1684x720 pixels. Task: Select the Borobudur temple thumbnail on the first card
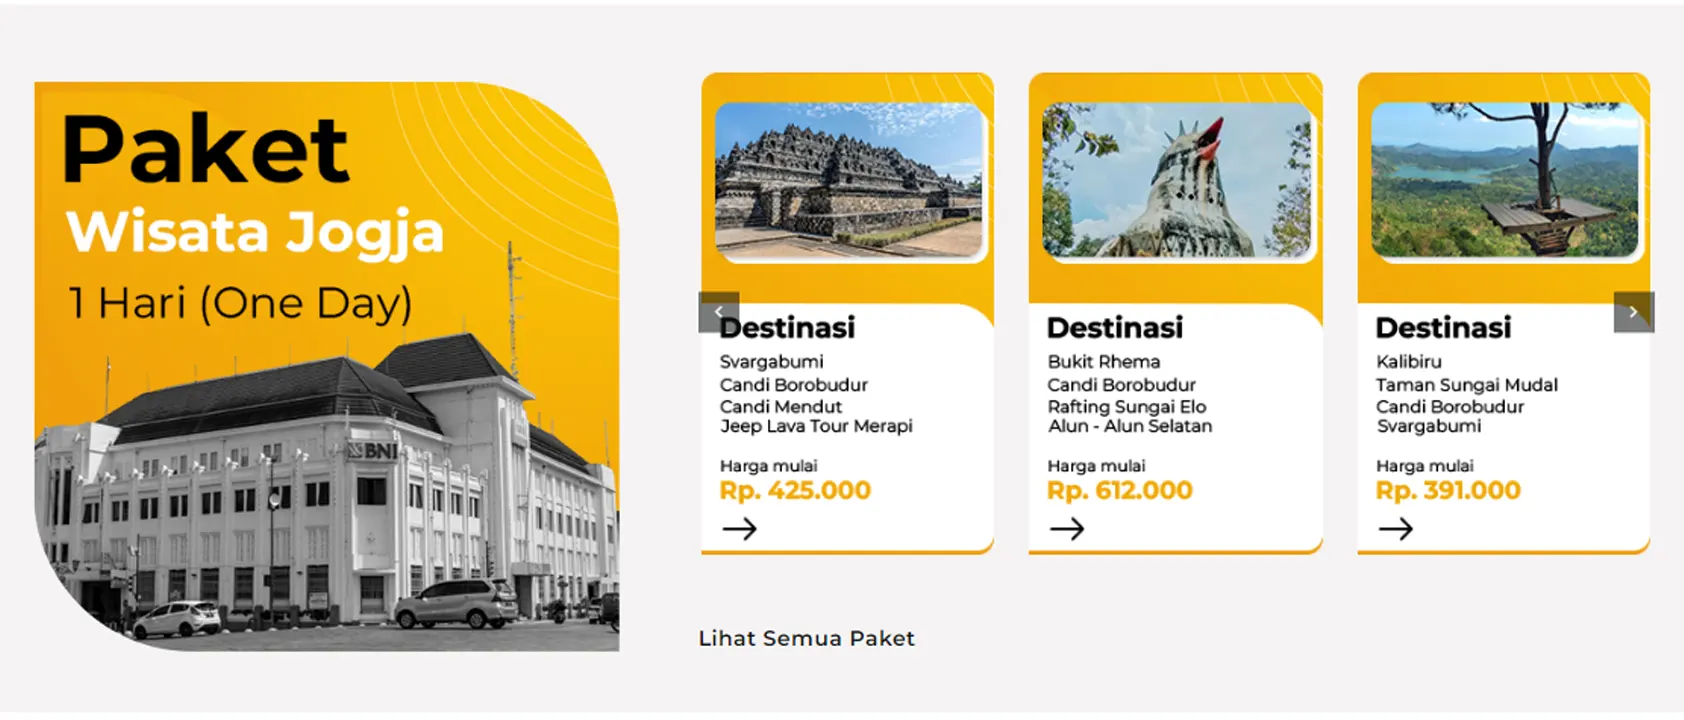[848, 182]
